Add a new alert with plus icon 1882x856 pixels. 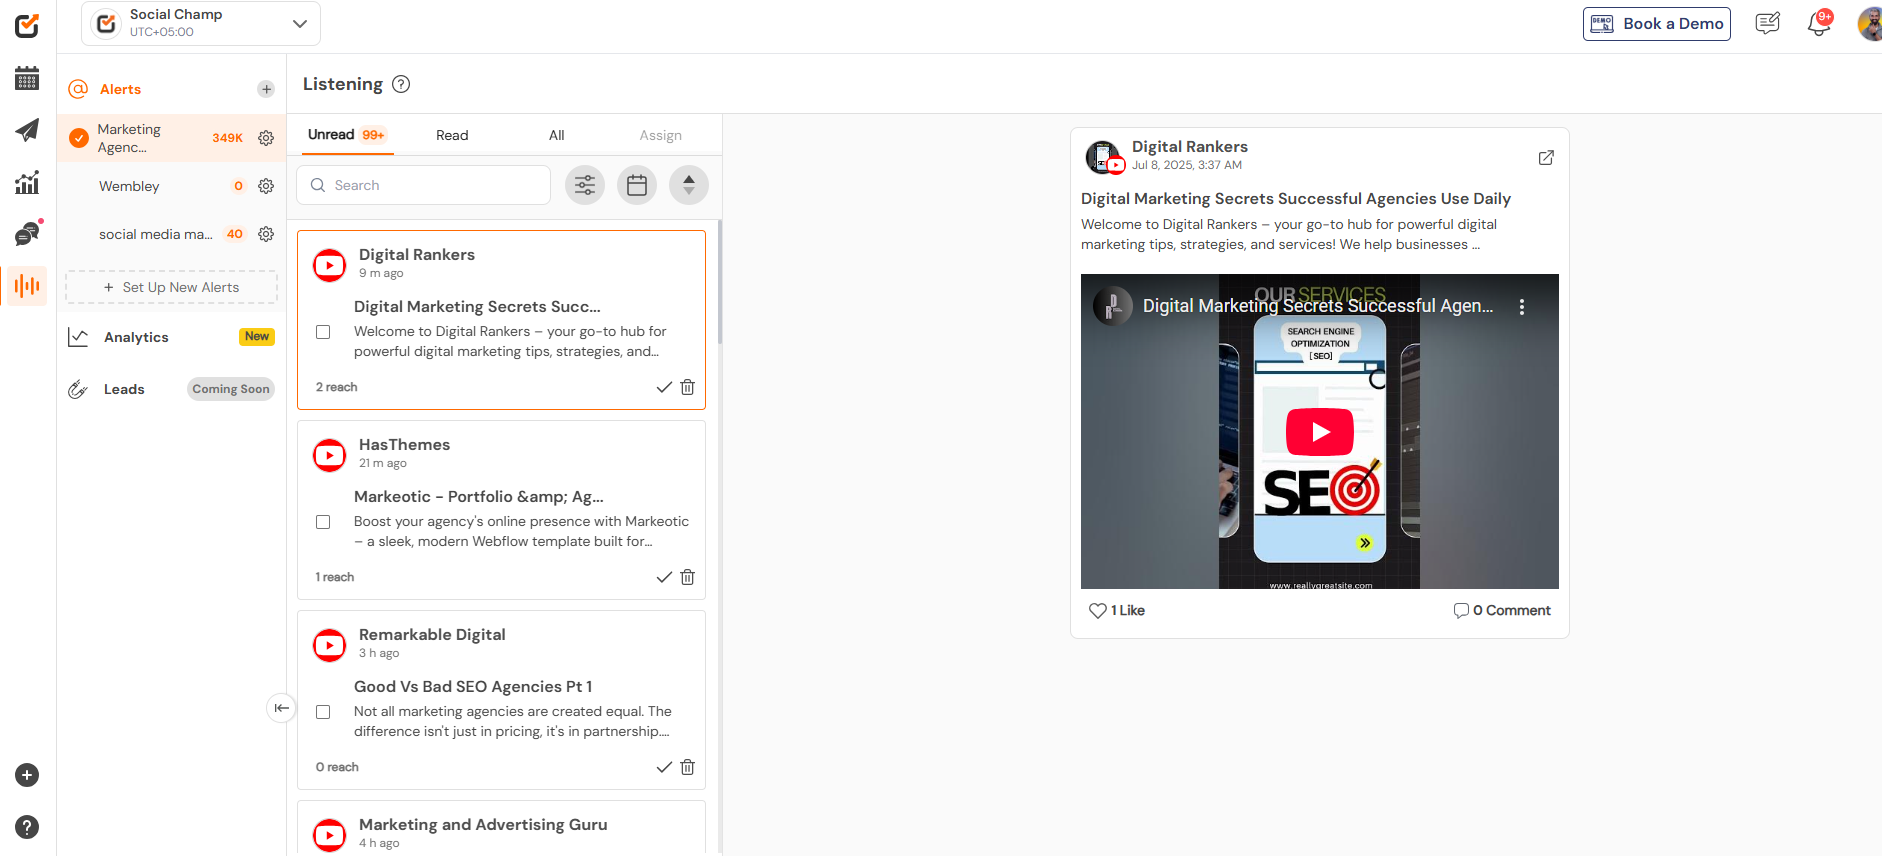click(266, 89)
